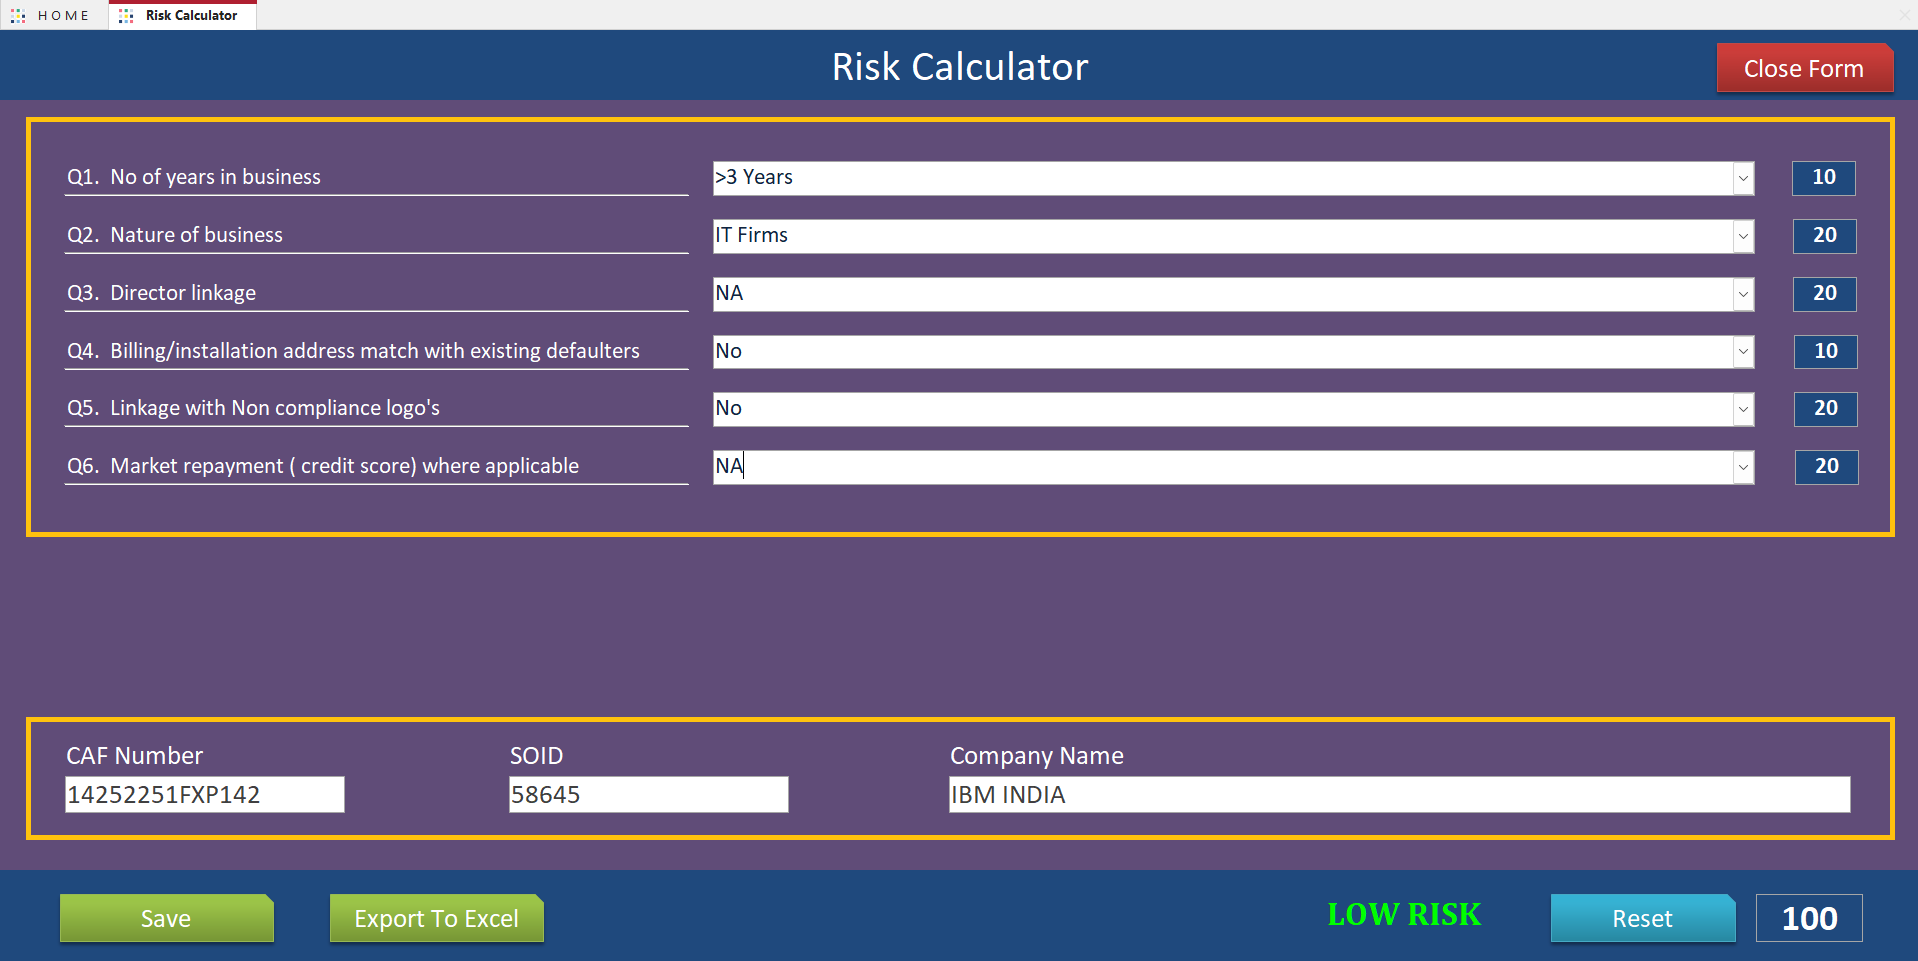Screen dimensions: 1918x961
Task: Open the Non compliance logo's dropdown
Action: (x=1743, y=409)
